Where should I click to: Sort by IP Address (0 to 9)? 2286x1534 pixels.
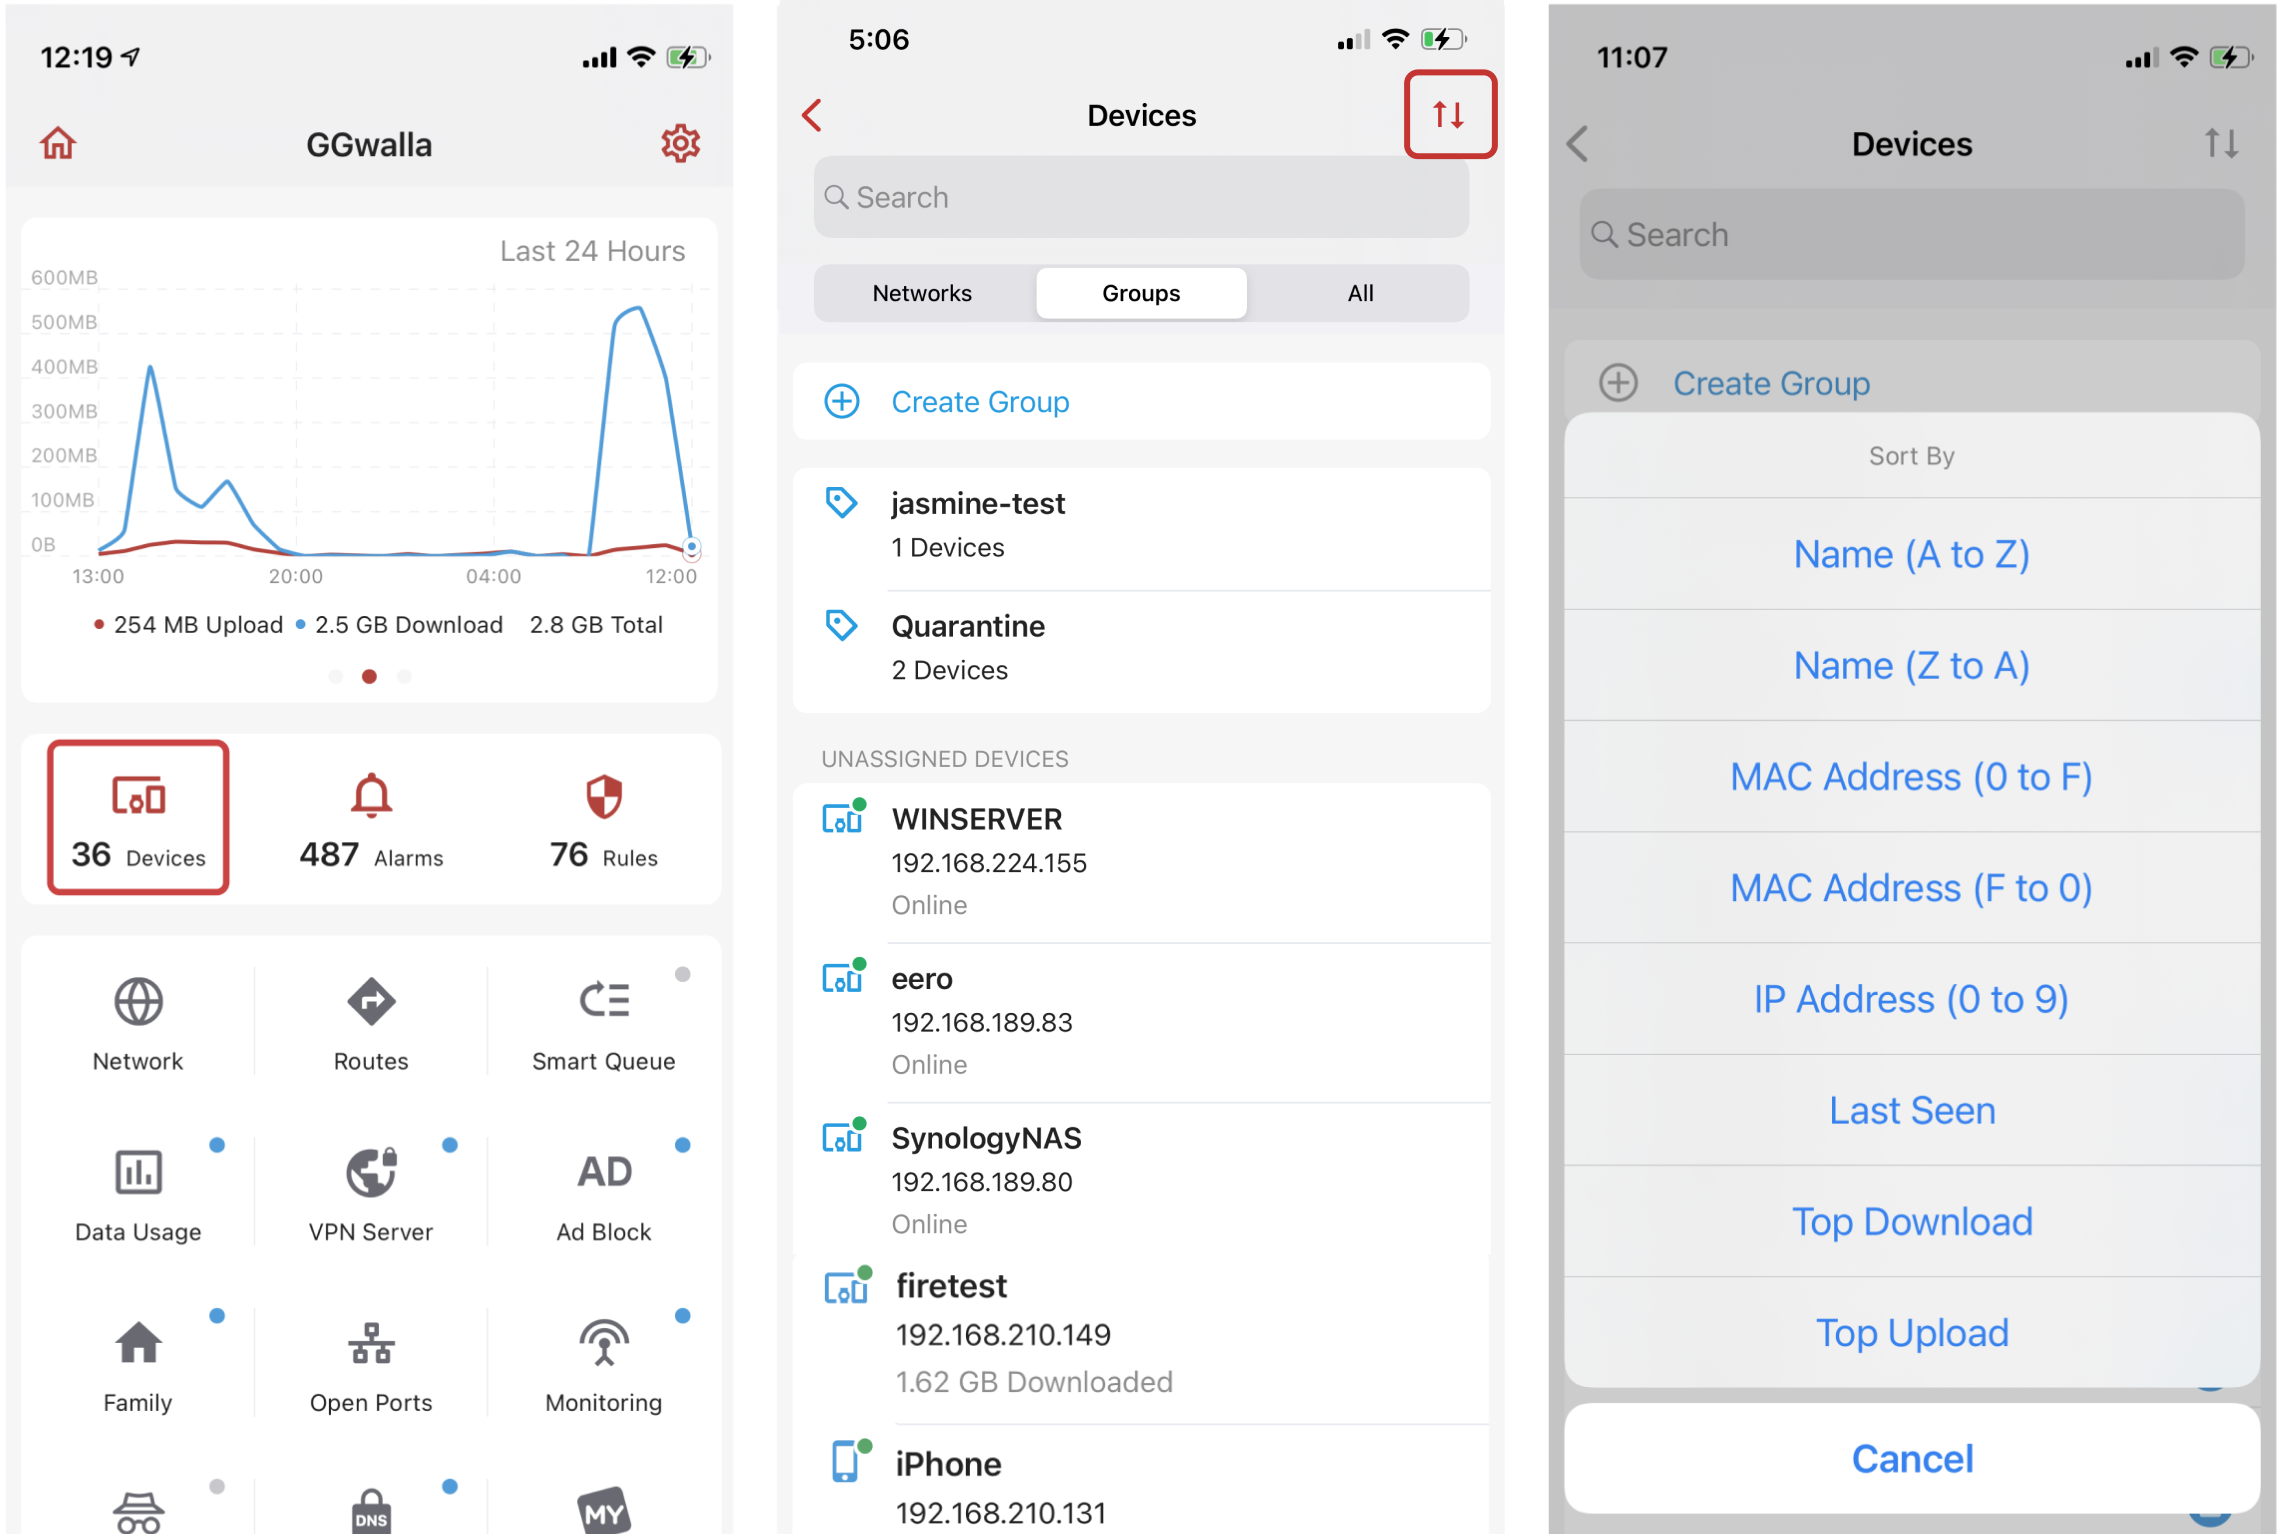[x=1911, y=998]
